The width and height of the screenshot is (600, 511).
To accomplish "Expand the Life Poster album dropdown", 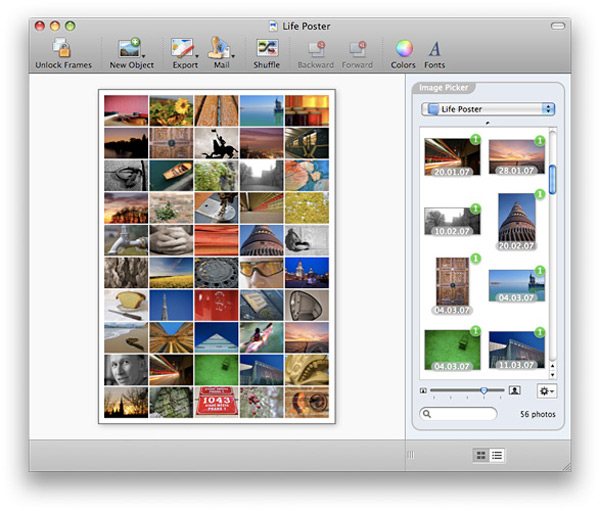I will tap(487, 109).
